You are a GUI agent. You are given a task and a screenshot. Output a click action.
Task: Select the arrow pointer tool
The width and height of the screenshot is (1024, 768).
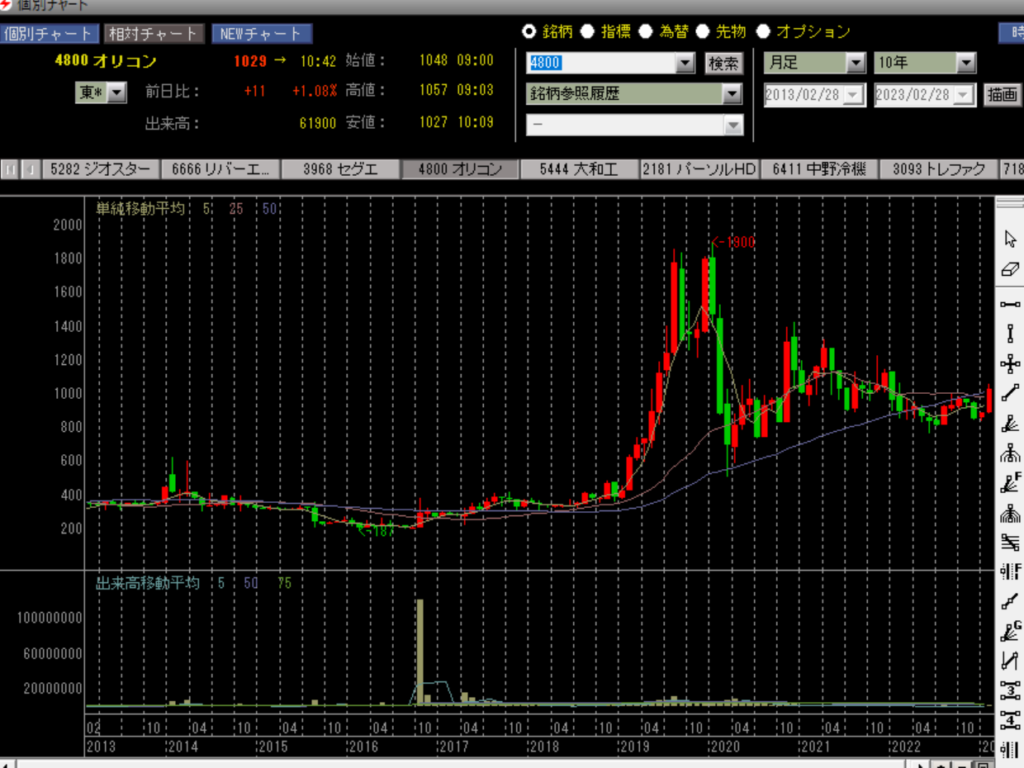(1010, 239)
